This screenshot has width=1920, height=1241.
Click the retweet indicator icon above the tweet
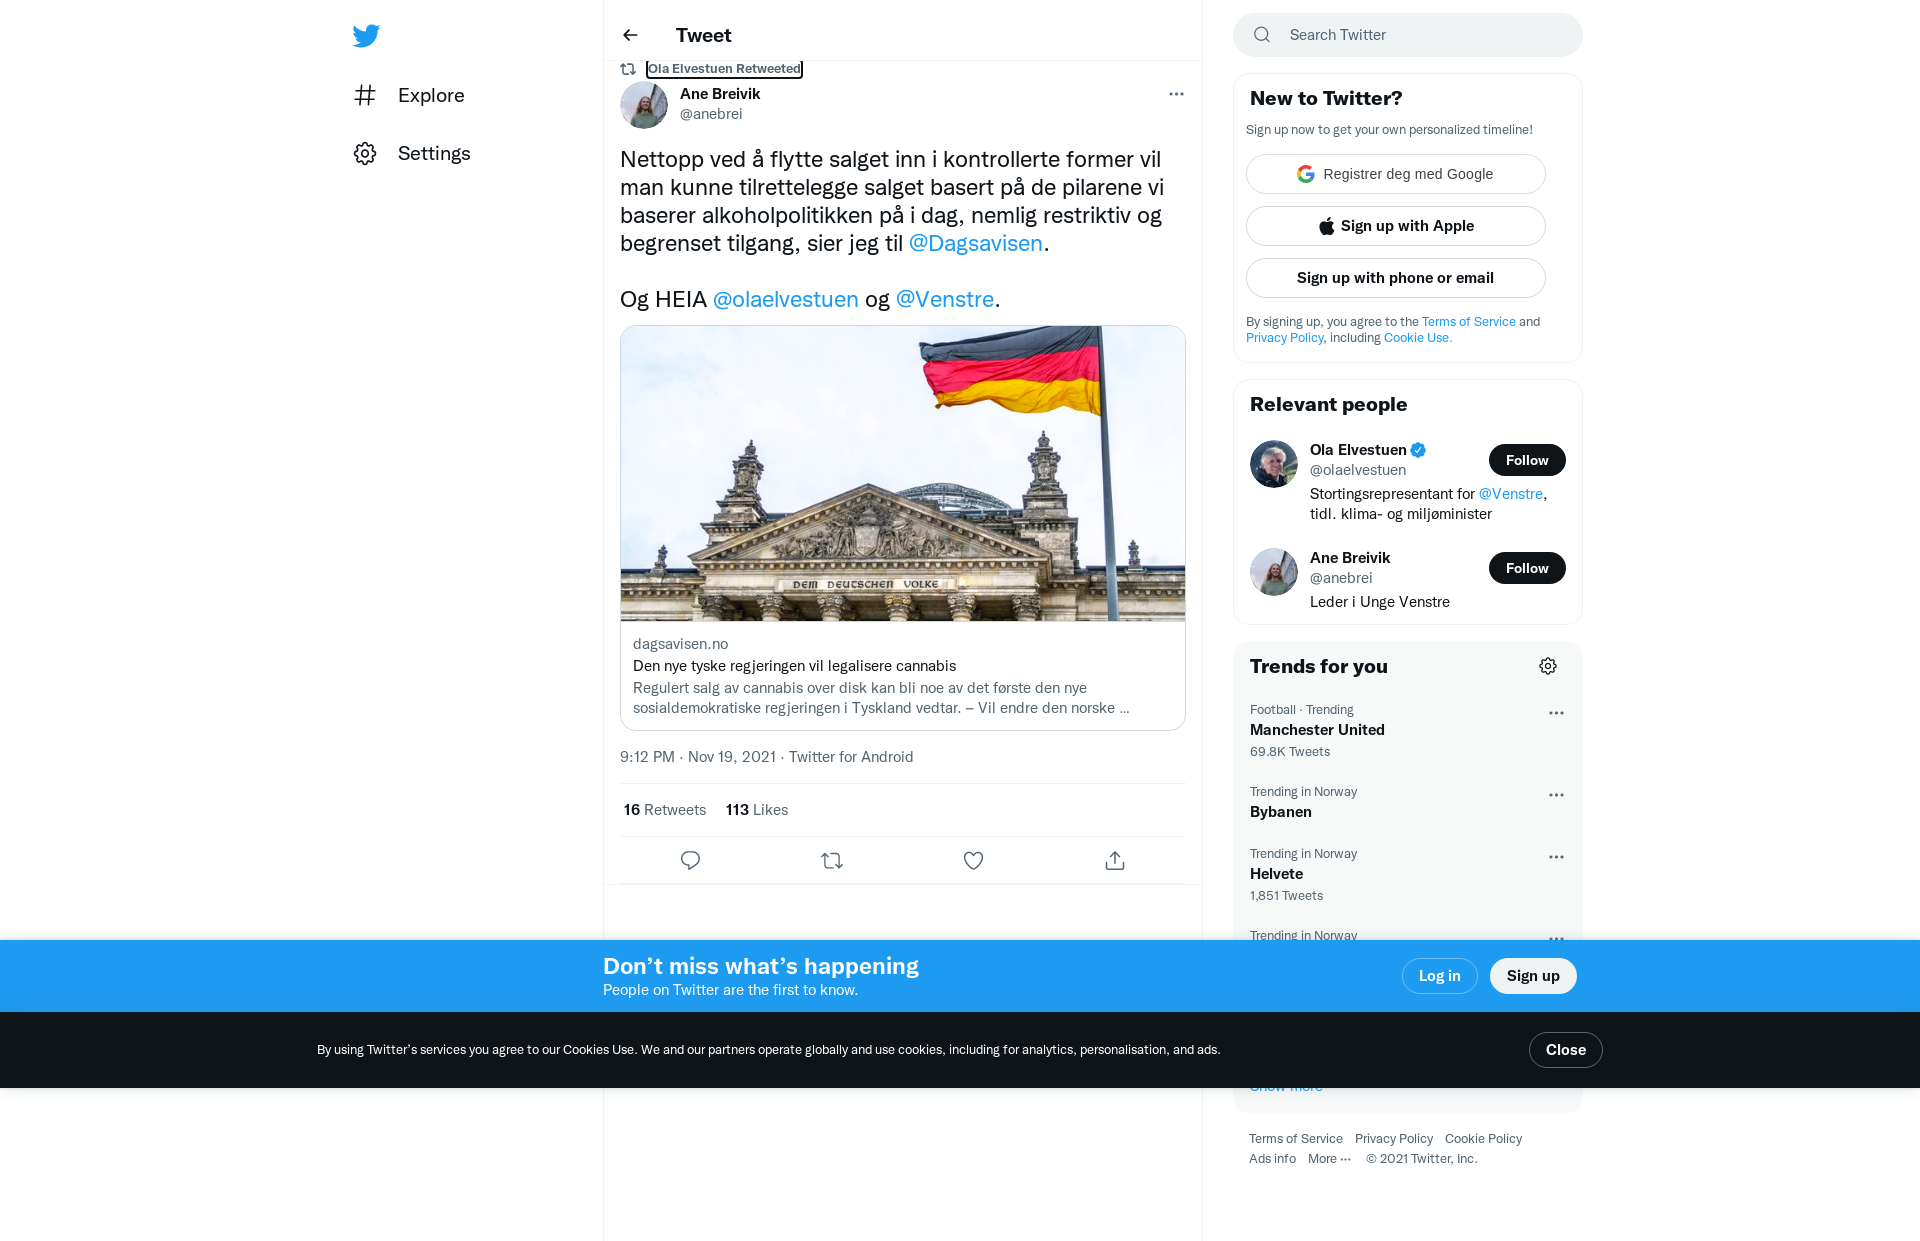point(628,69)
